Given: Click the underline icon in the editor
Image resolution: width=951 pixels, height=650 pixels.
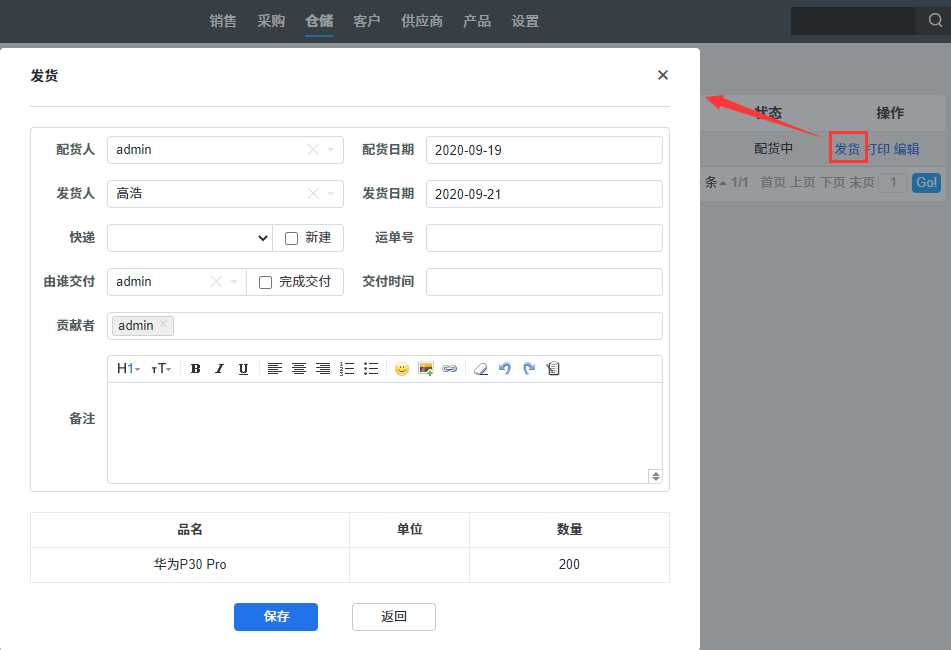Looking at the screenshot, I should [243, 369].
